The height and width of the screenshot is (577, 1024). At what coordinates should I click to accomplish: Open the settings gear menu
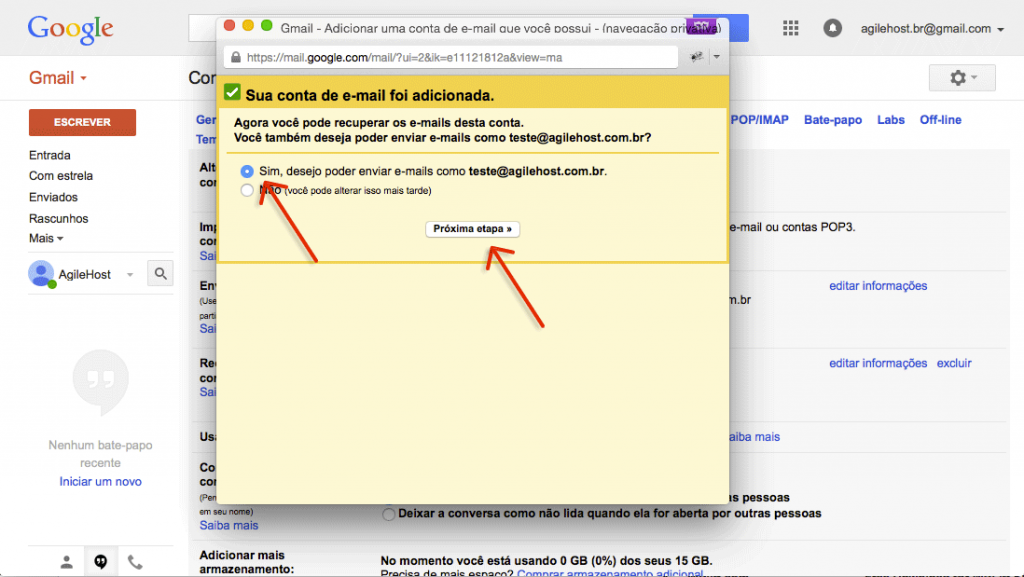coord(962,78)
